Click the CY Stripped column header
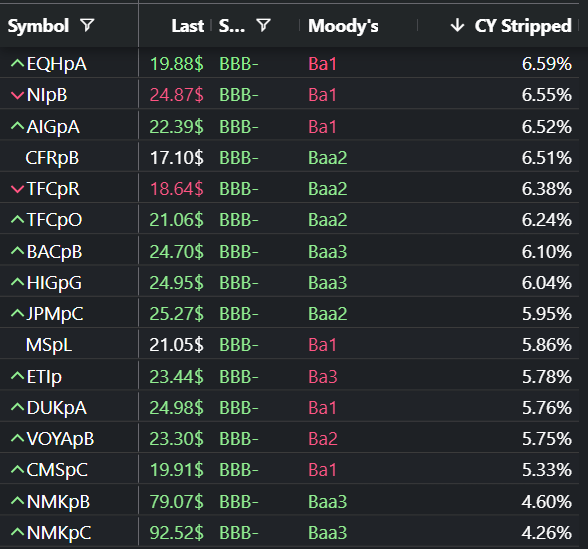Image resolution: width=588 pixels, height=549 pixels. click(523, 26)
